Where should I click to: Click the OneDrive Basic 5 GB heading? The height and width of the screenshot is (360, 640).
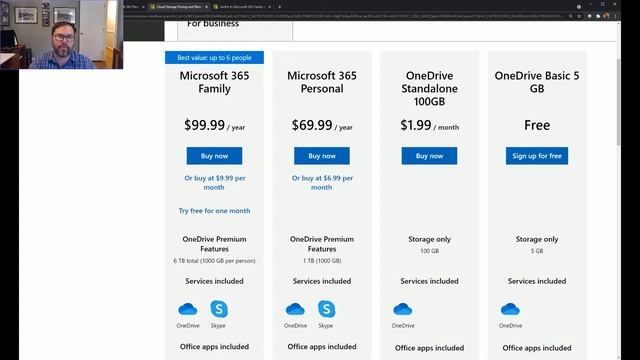coord(537,82)
